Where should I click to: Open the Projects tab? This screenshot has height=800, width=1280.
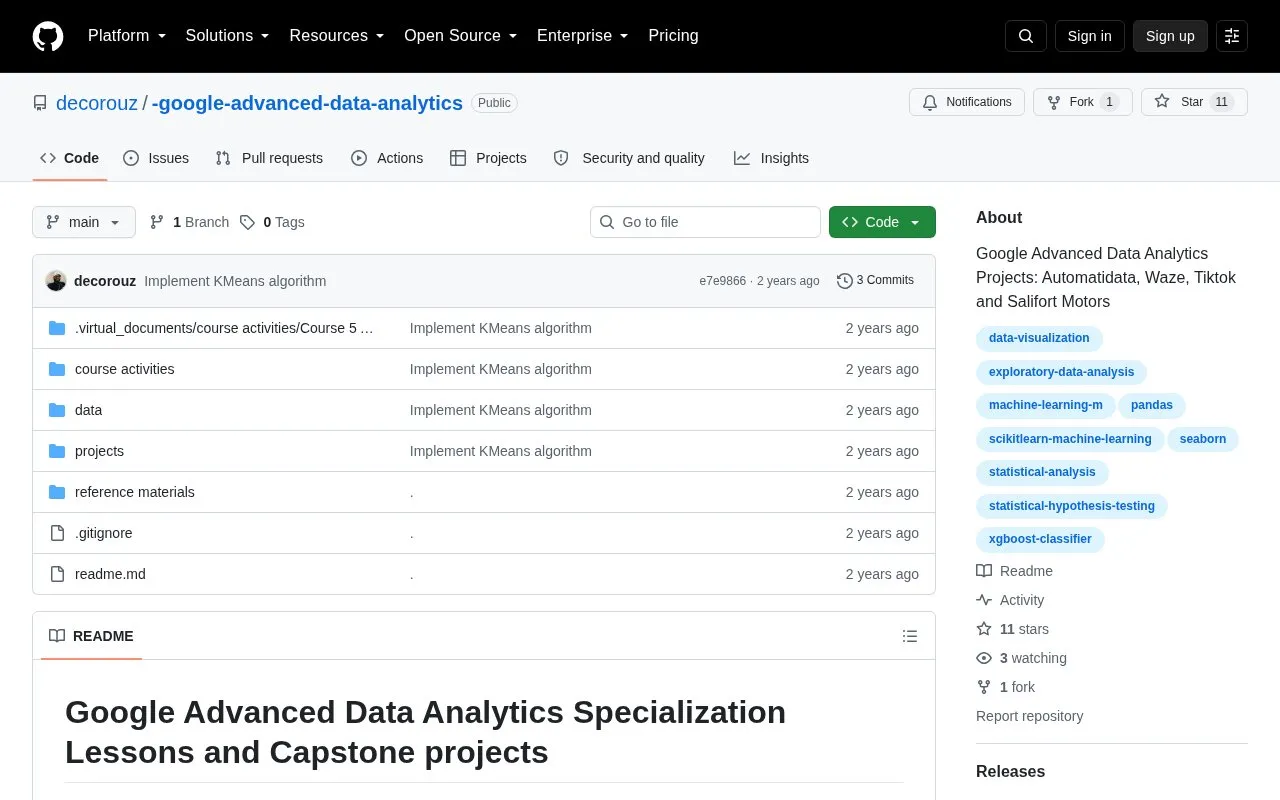click(x=488, y=158)
